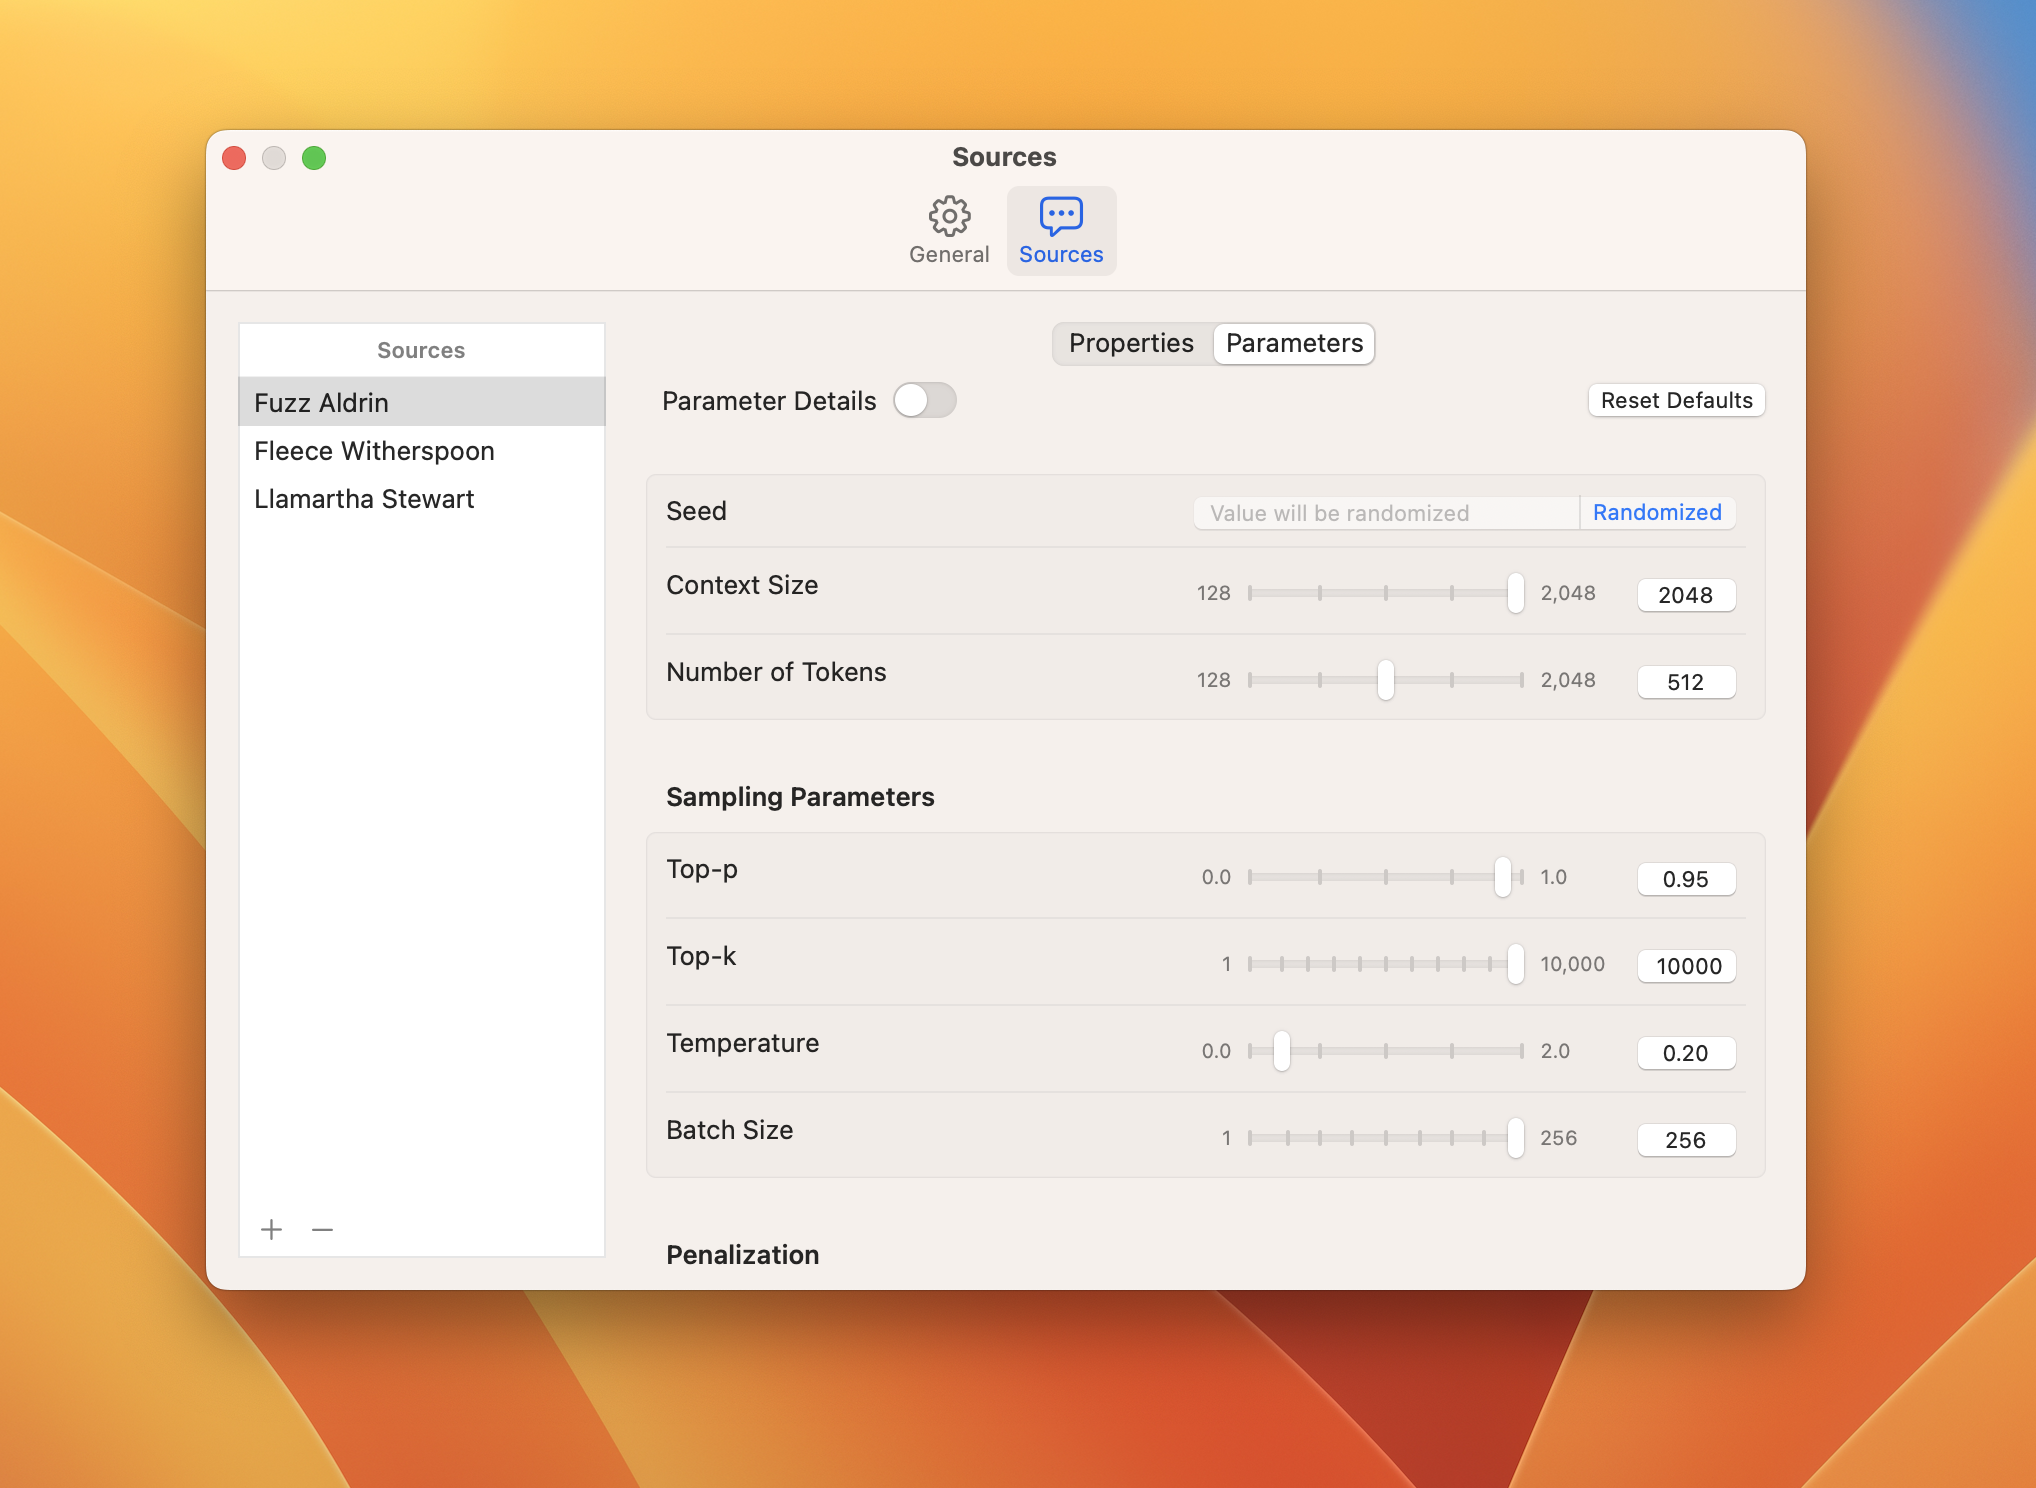Click the Reset Defaults button
Viewport: 2036px width, 1488px height.
pyautogui.click(x=1676, y=400)
